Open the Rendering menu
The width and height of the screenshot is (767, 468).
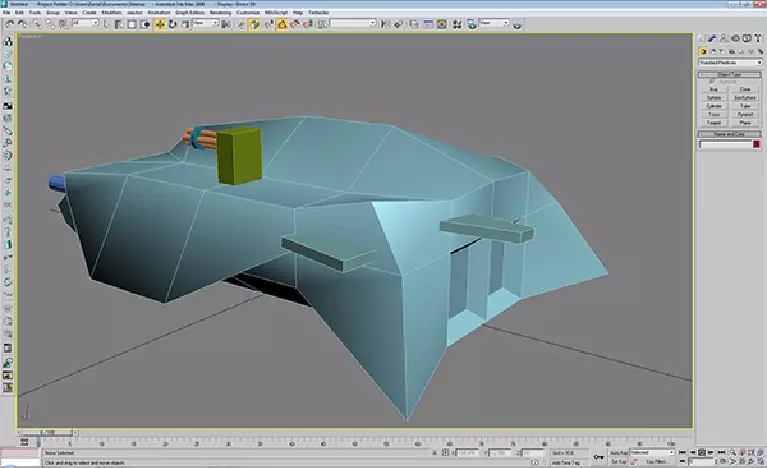(220, 12)
